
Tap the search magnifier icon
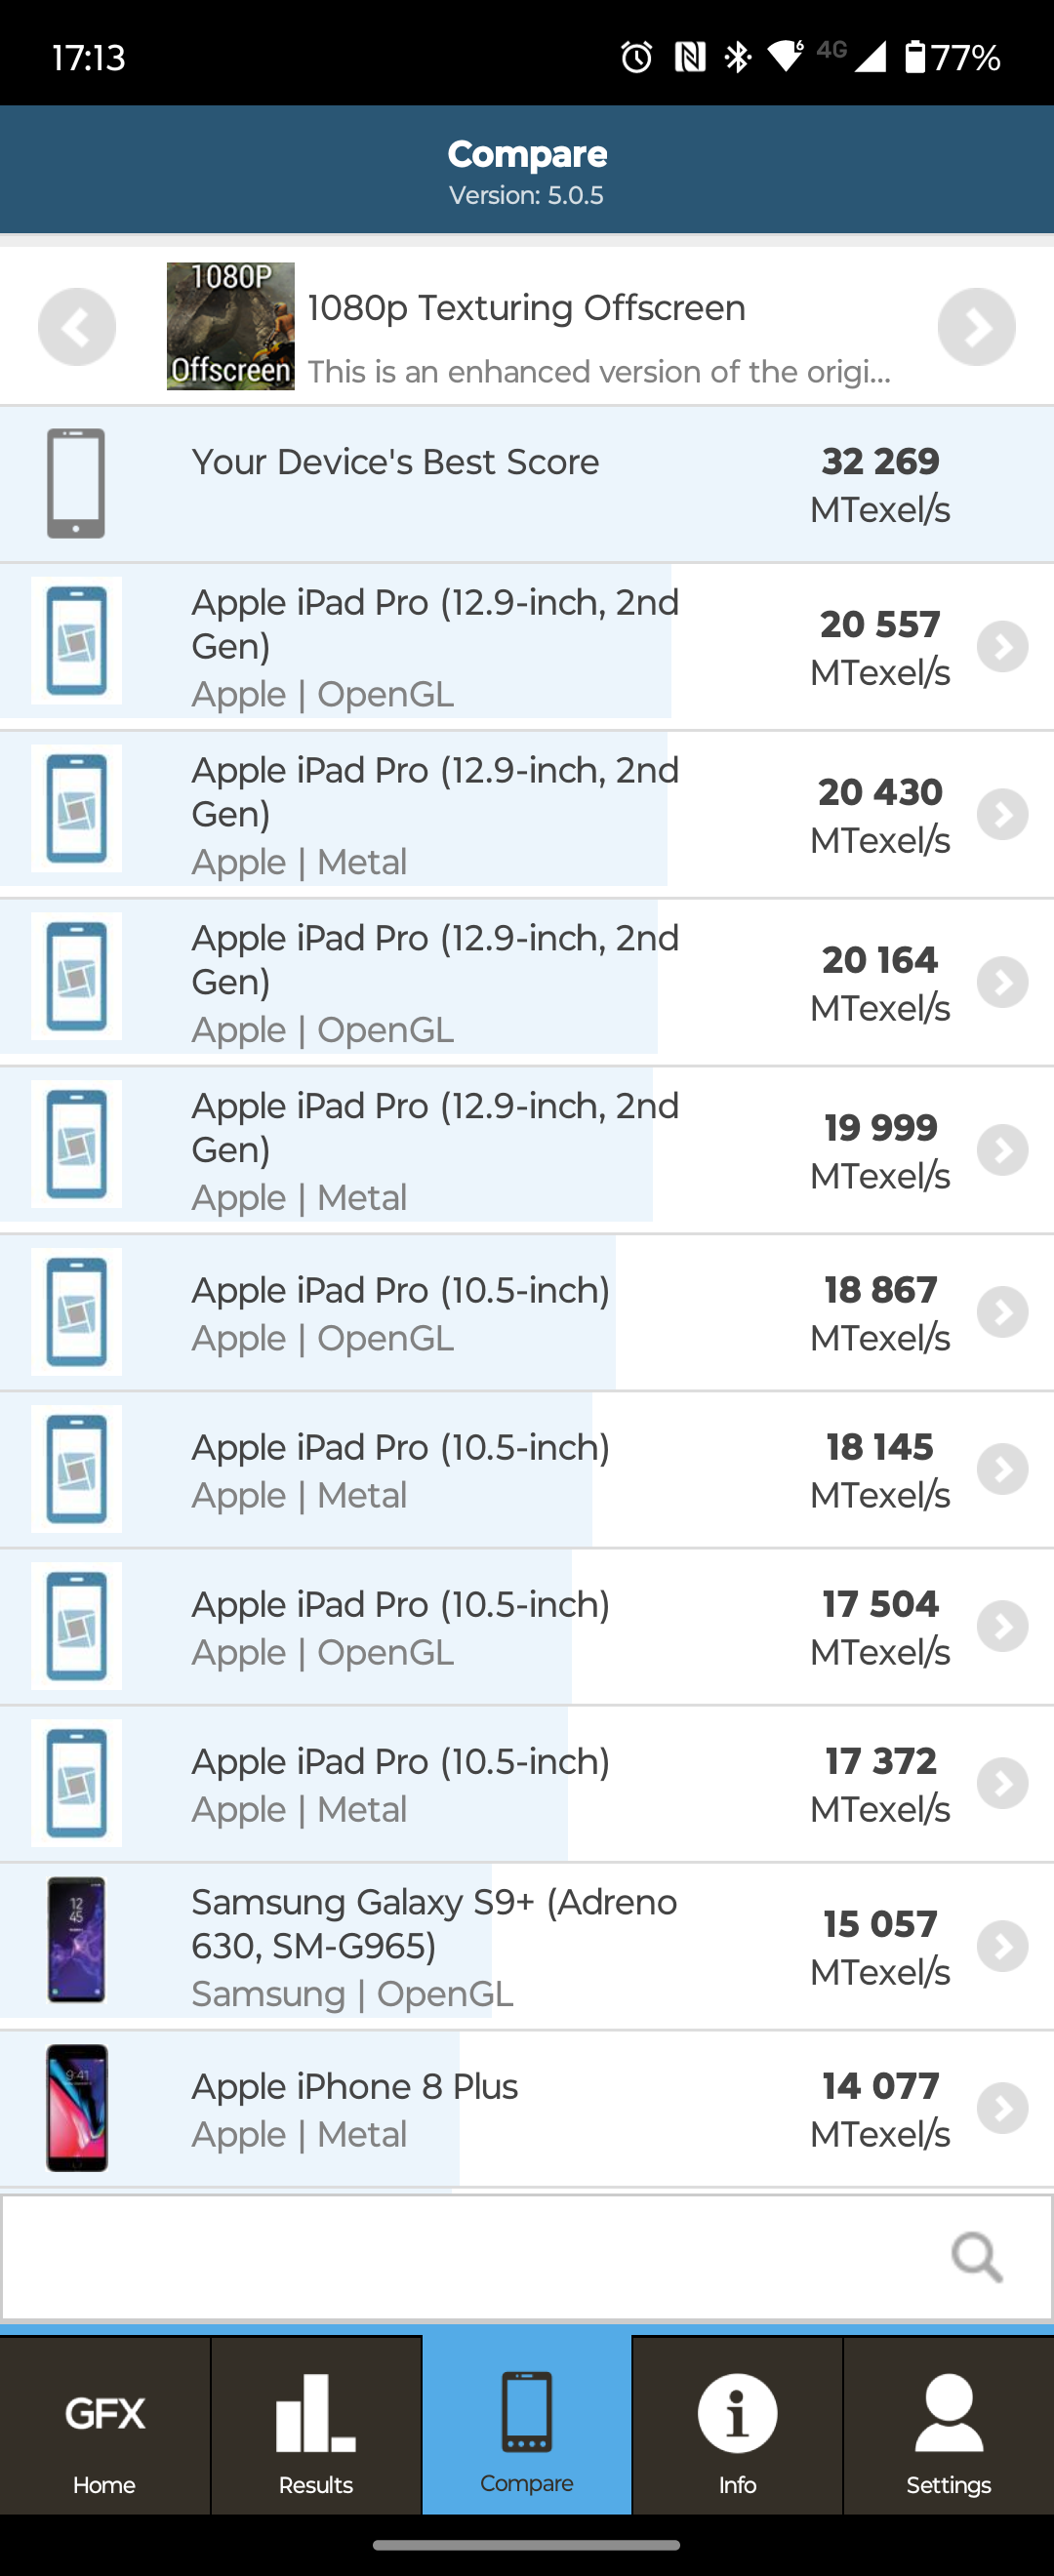tap(976, 2257)
